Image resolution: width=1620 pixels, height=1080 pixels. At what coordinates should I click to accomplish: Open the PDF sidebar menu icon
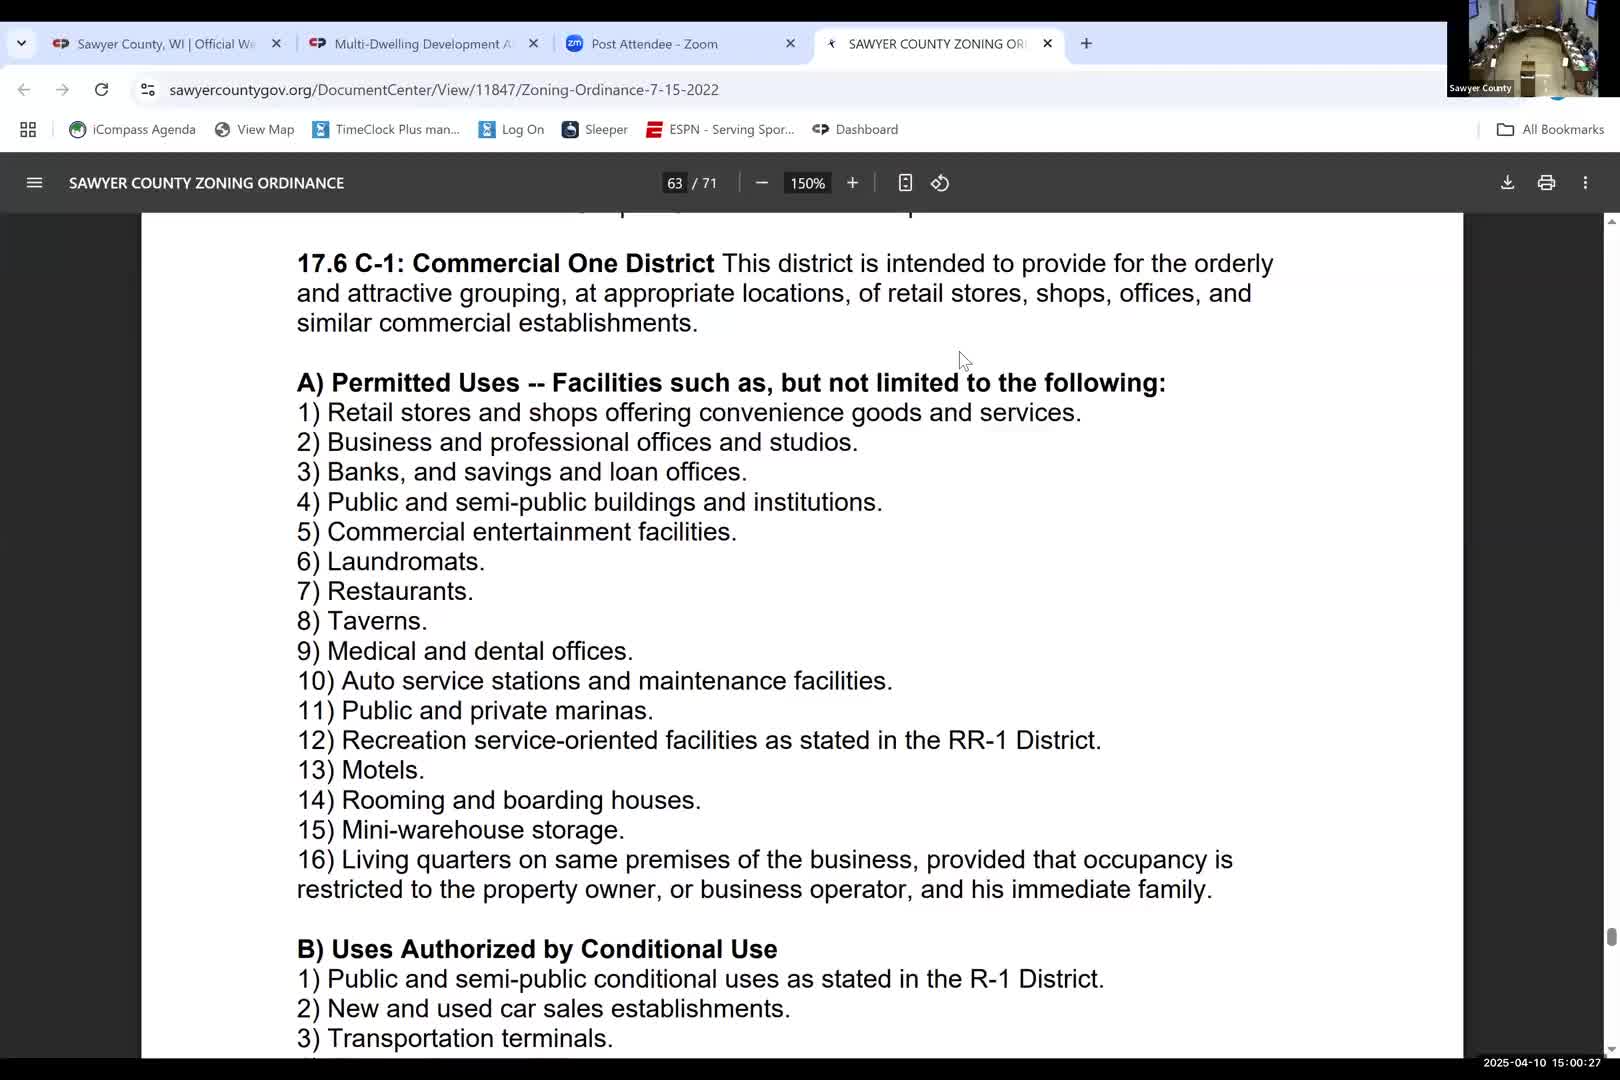(34, 183)
